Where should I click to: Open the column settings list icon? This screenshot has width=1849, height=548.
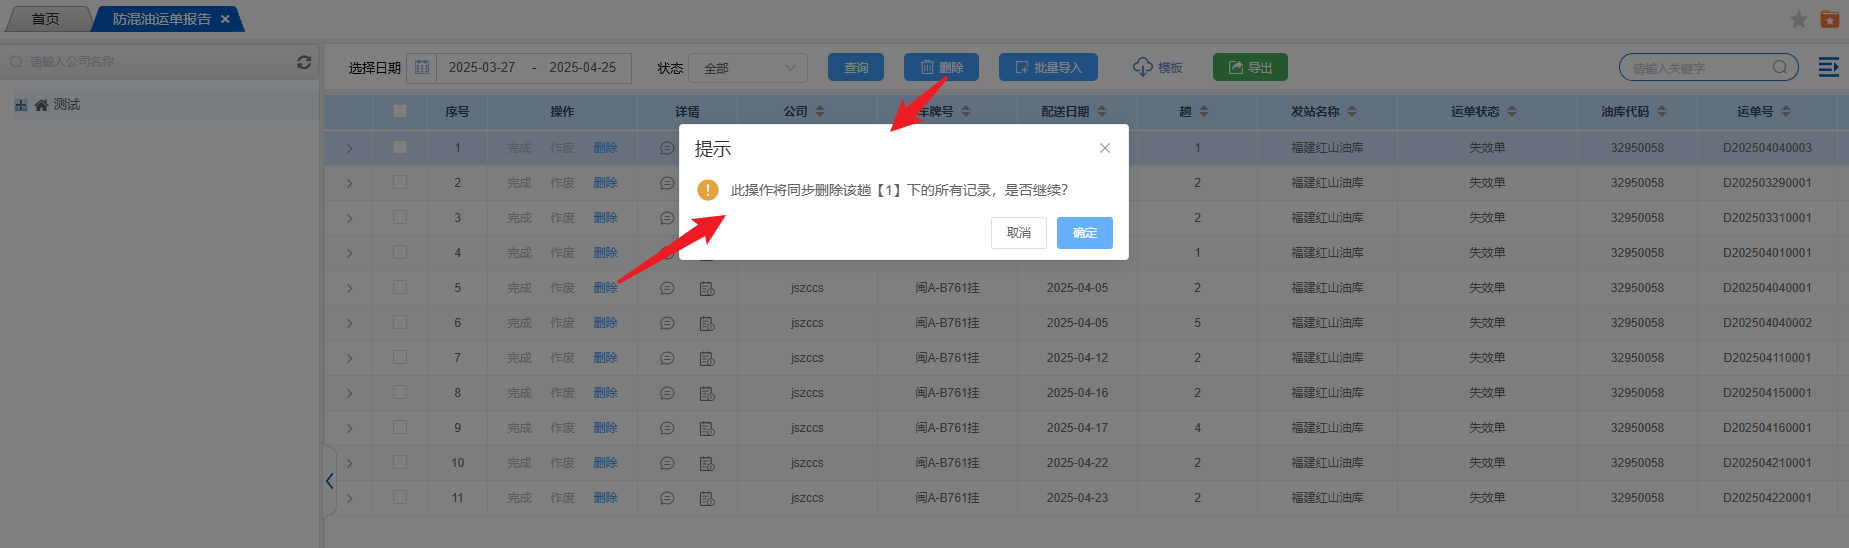tap(1828, 67)
